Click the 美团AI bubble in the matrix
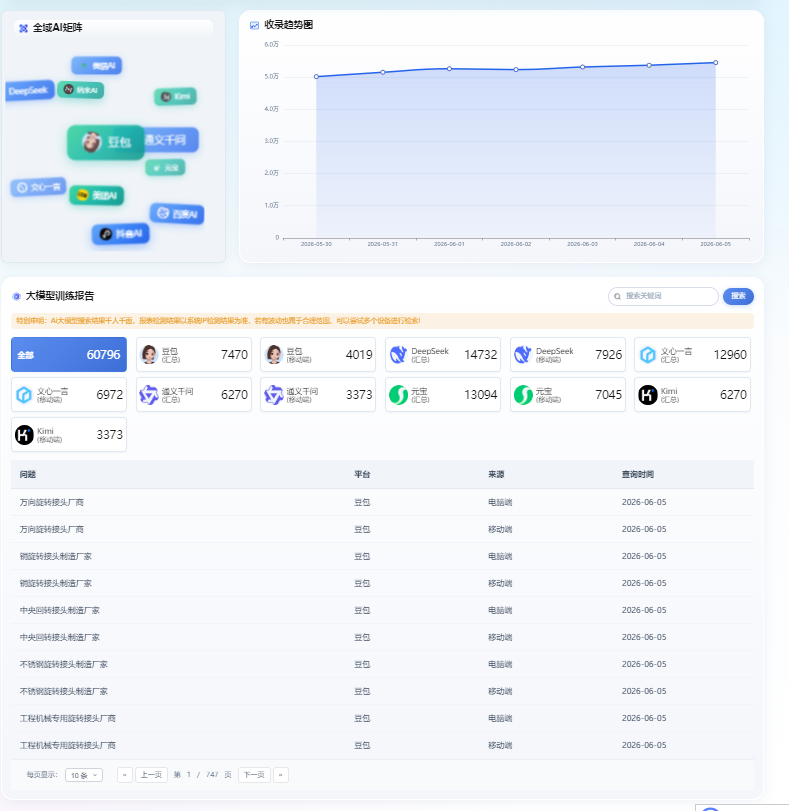Image resolution: width=789 pixels, height=811 pixels. (x=97, y=196)
